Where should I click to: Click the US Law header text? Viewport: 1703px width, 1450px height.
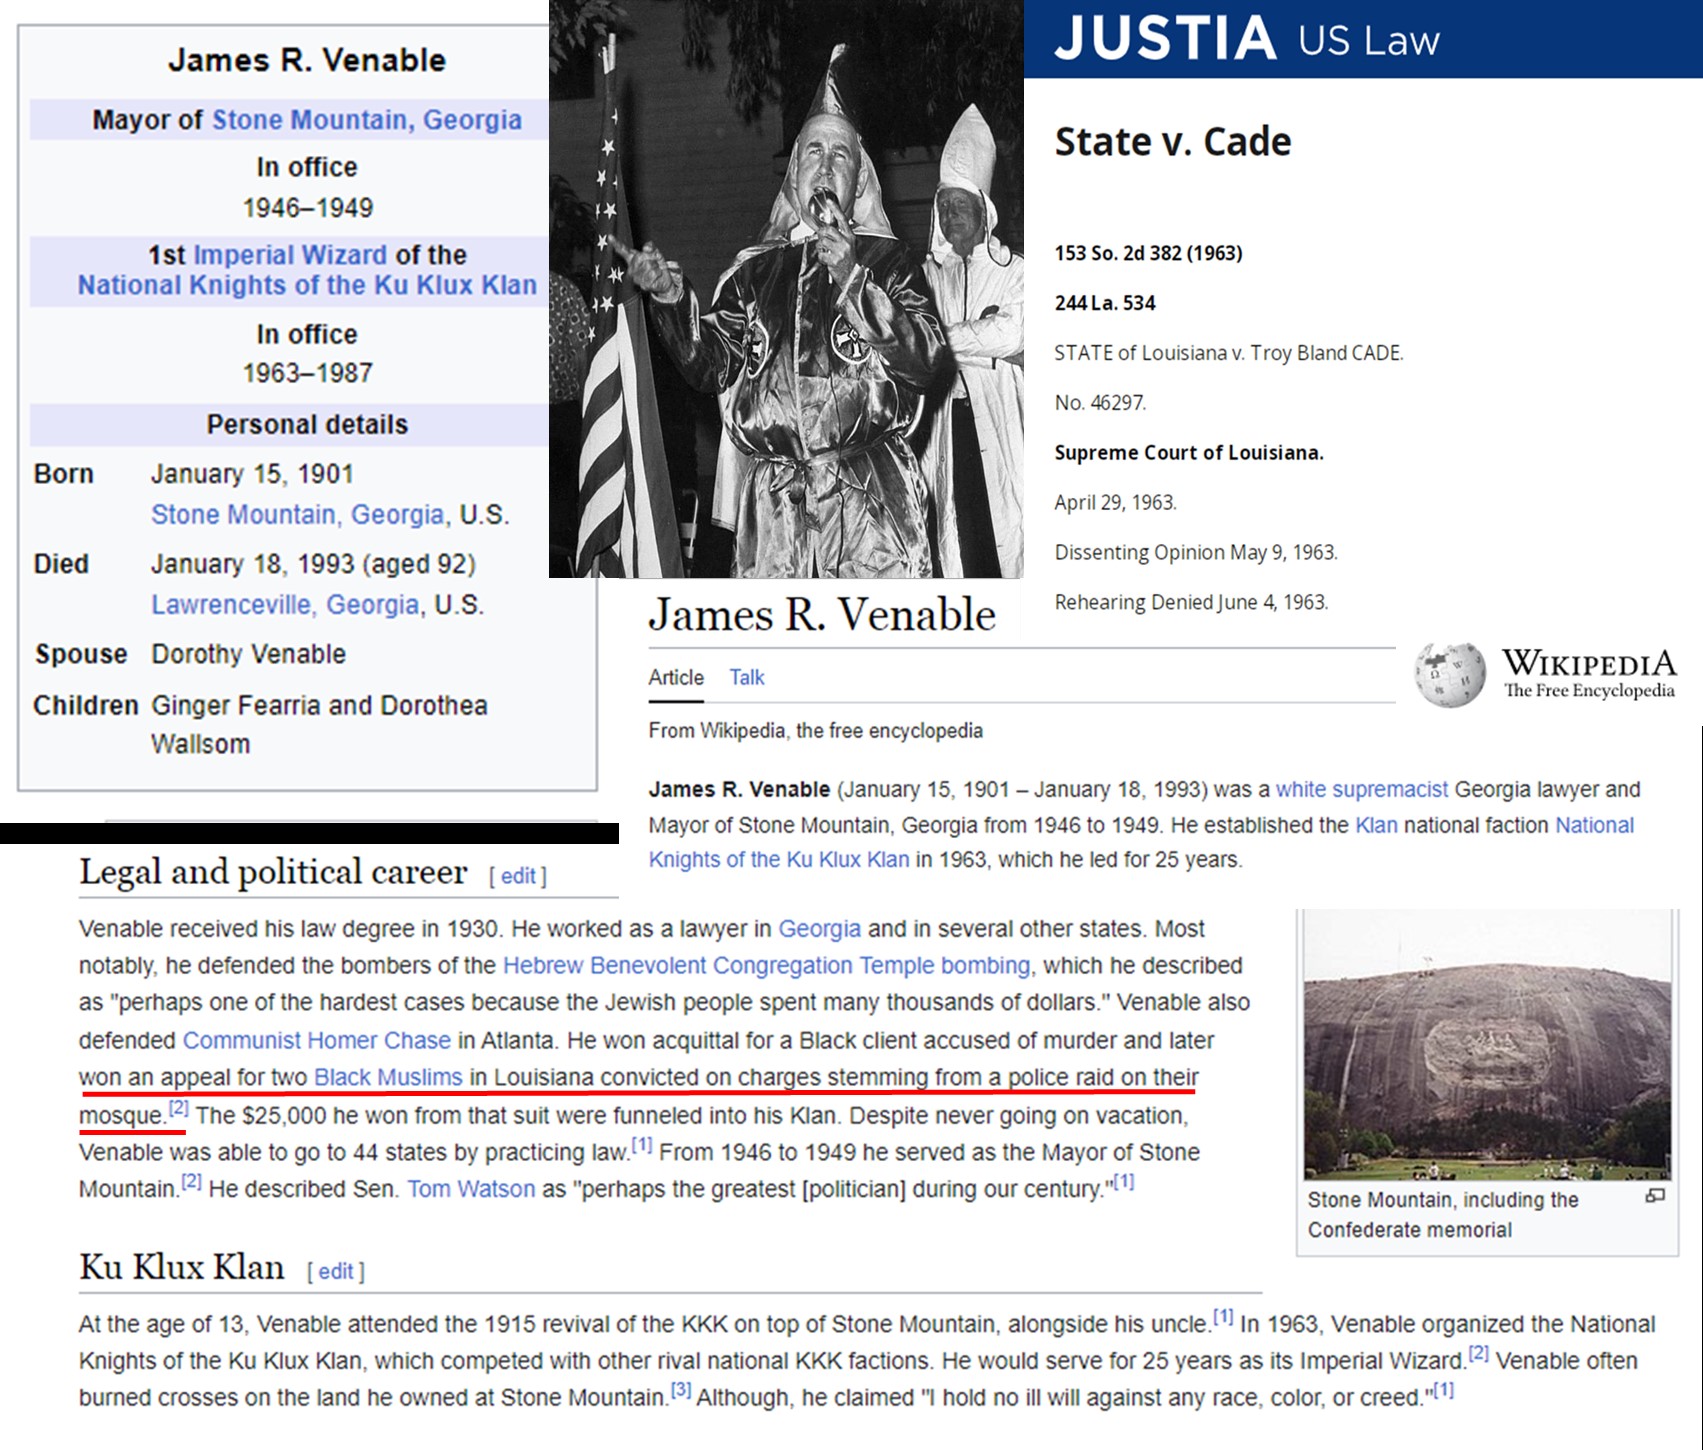point(1369,41)
